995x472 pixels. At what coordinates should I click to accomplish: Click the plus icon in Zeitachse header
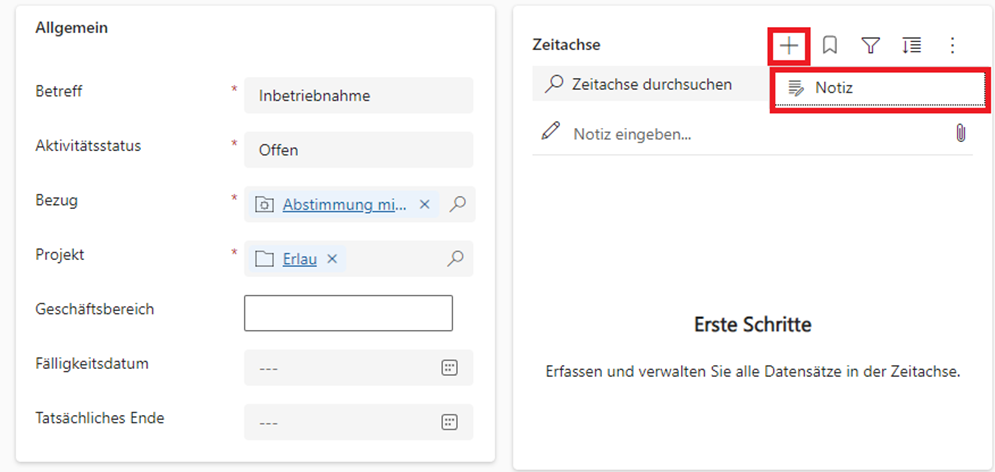point(789,45)
